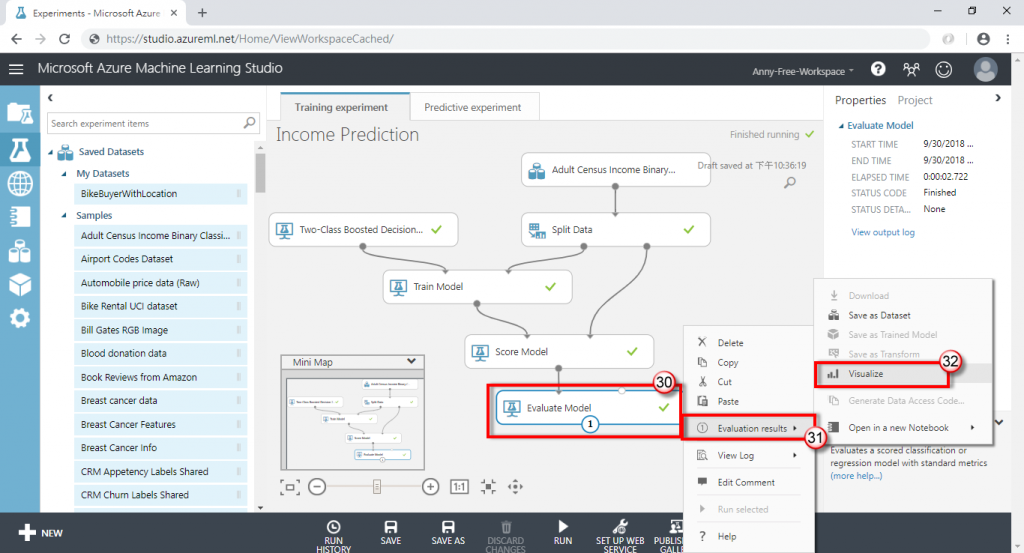
Task: Select the Score Model module
Action: tap(559, 351)
